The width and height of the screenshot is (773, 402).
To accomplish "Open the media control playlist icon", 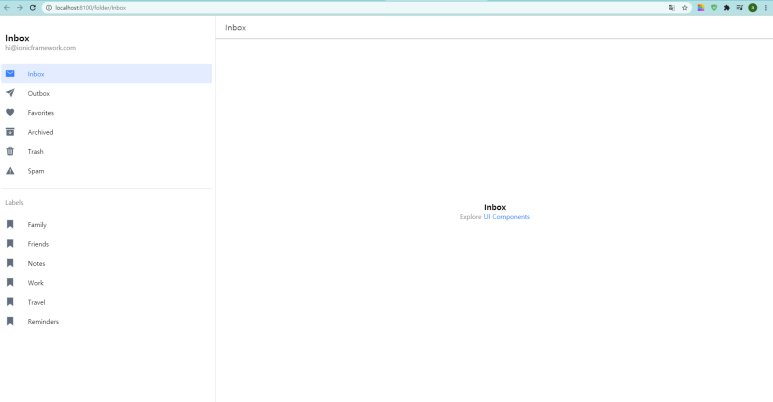I will pos(739,8).
